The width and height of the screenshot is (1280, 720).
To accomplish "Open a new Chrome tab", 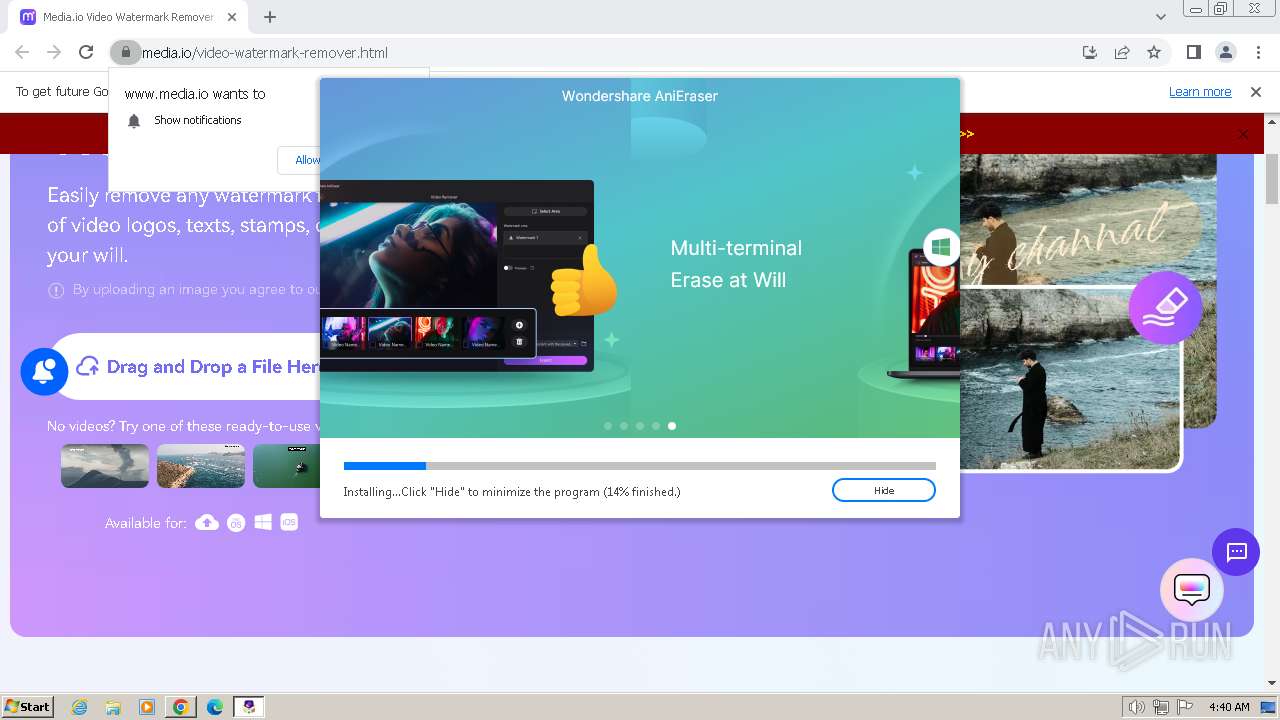I will coord(270,17).
